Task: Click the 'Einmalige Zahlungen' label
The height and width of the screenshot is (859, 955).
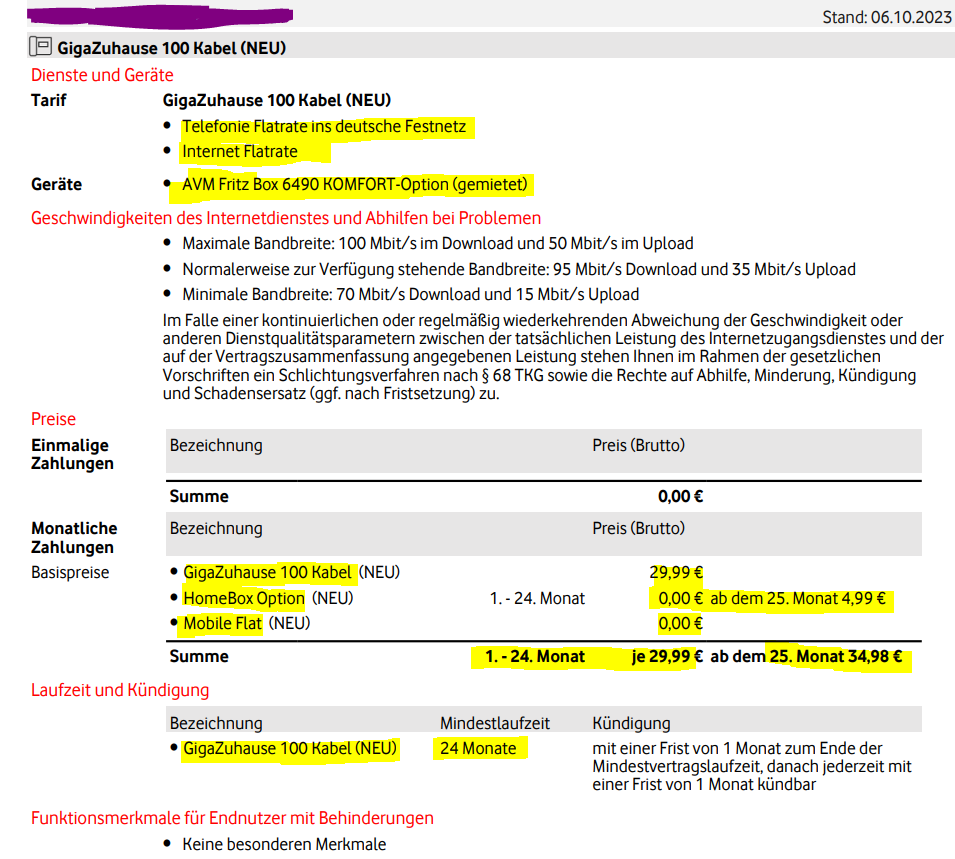Action: click(72, 454)
